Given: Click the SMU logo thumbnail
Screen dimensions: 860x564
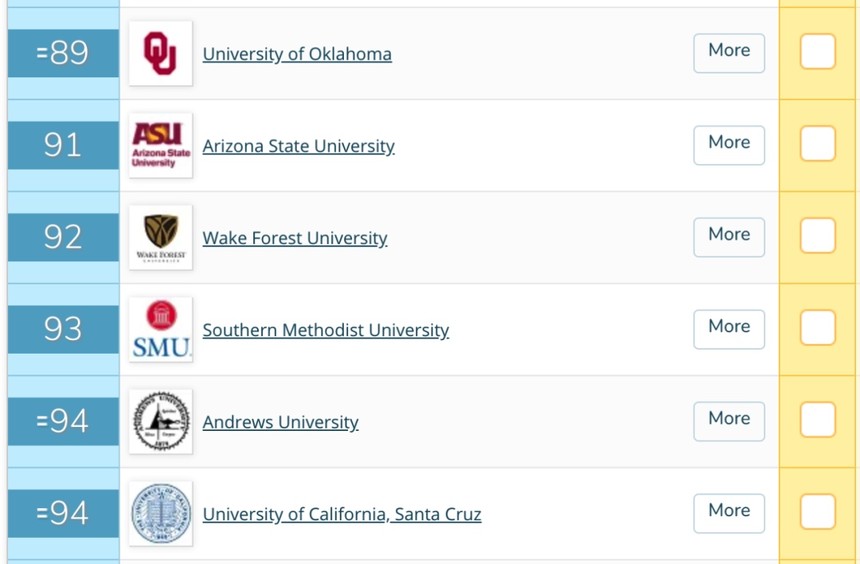Looking at the screenshot, I should click(161, 329).
